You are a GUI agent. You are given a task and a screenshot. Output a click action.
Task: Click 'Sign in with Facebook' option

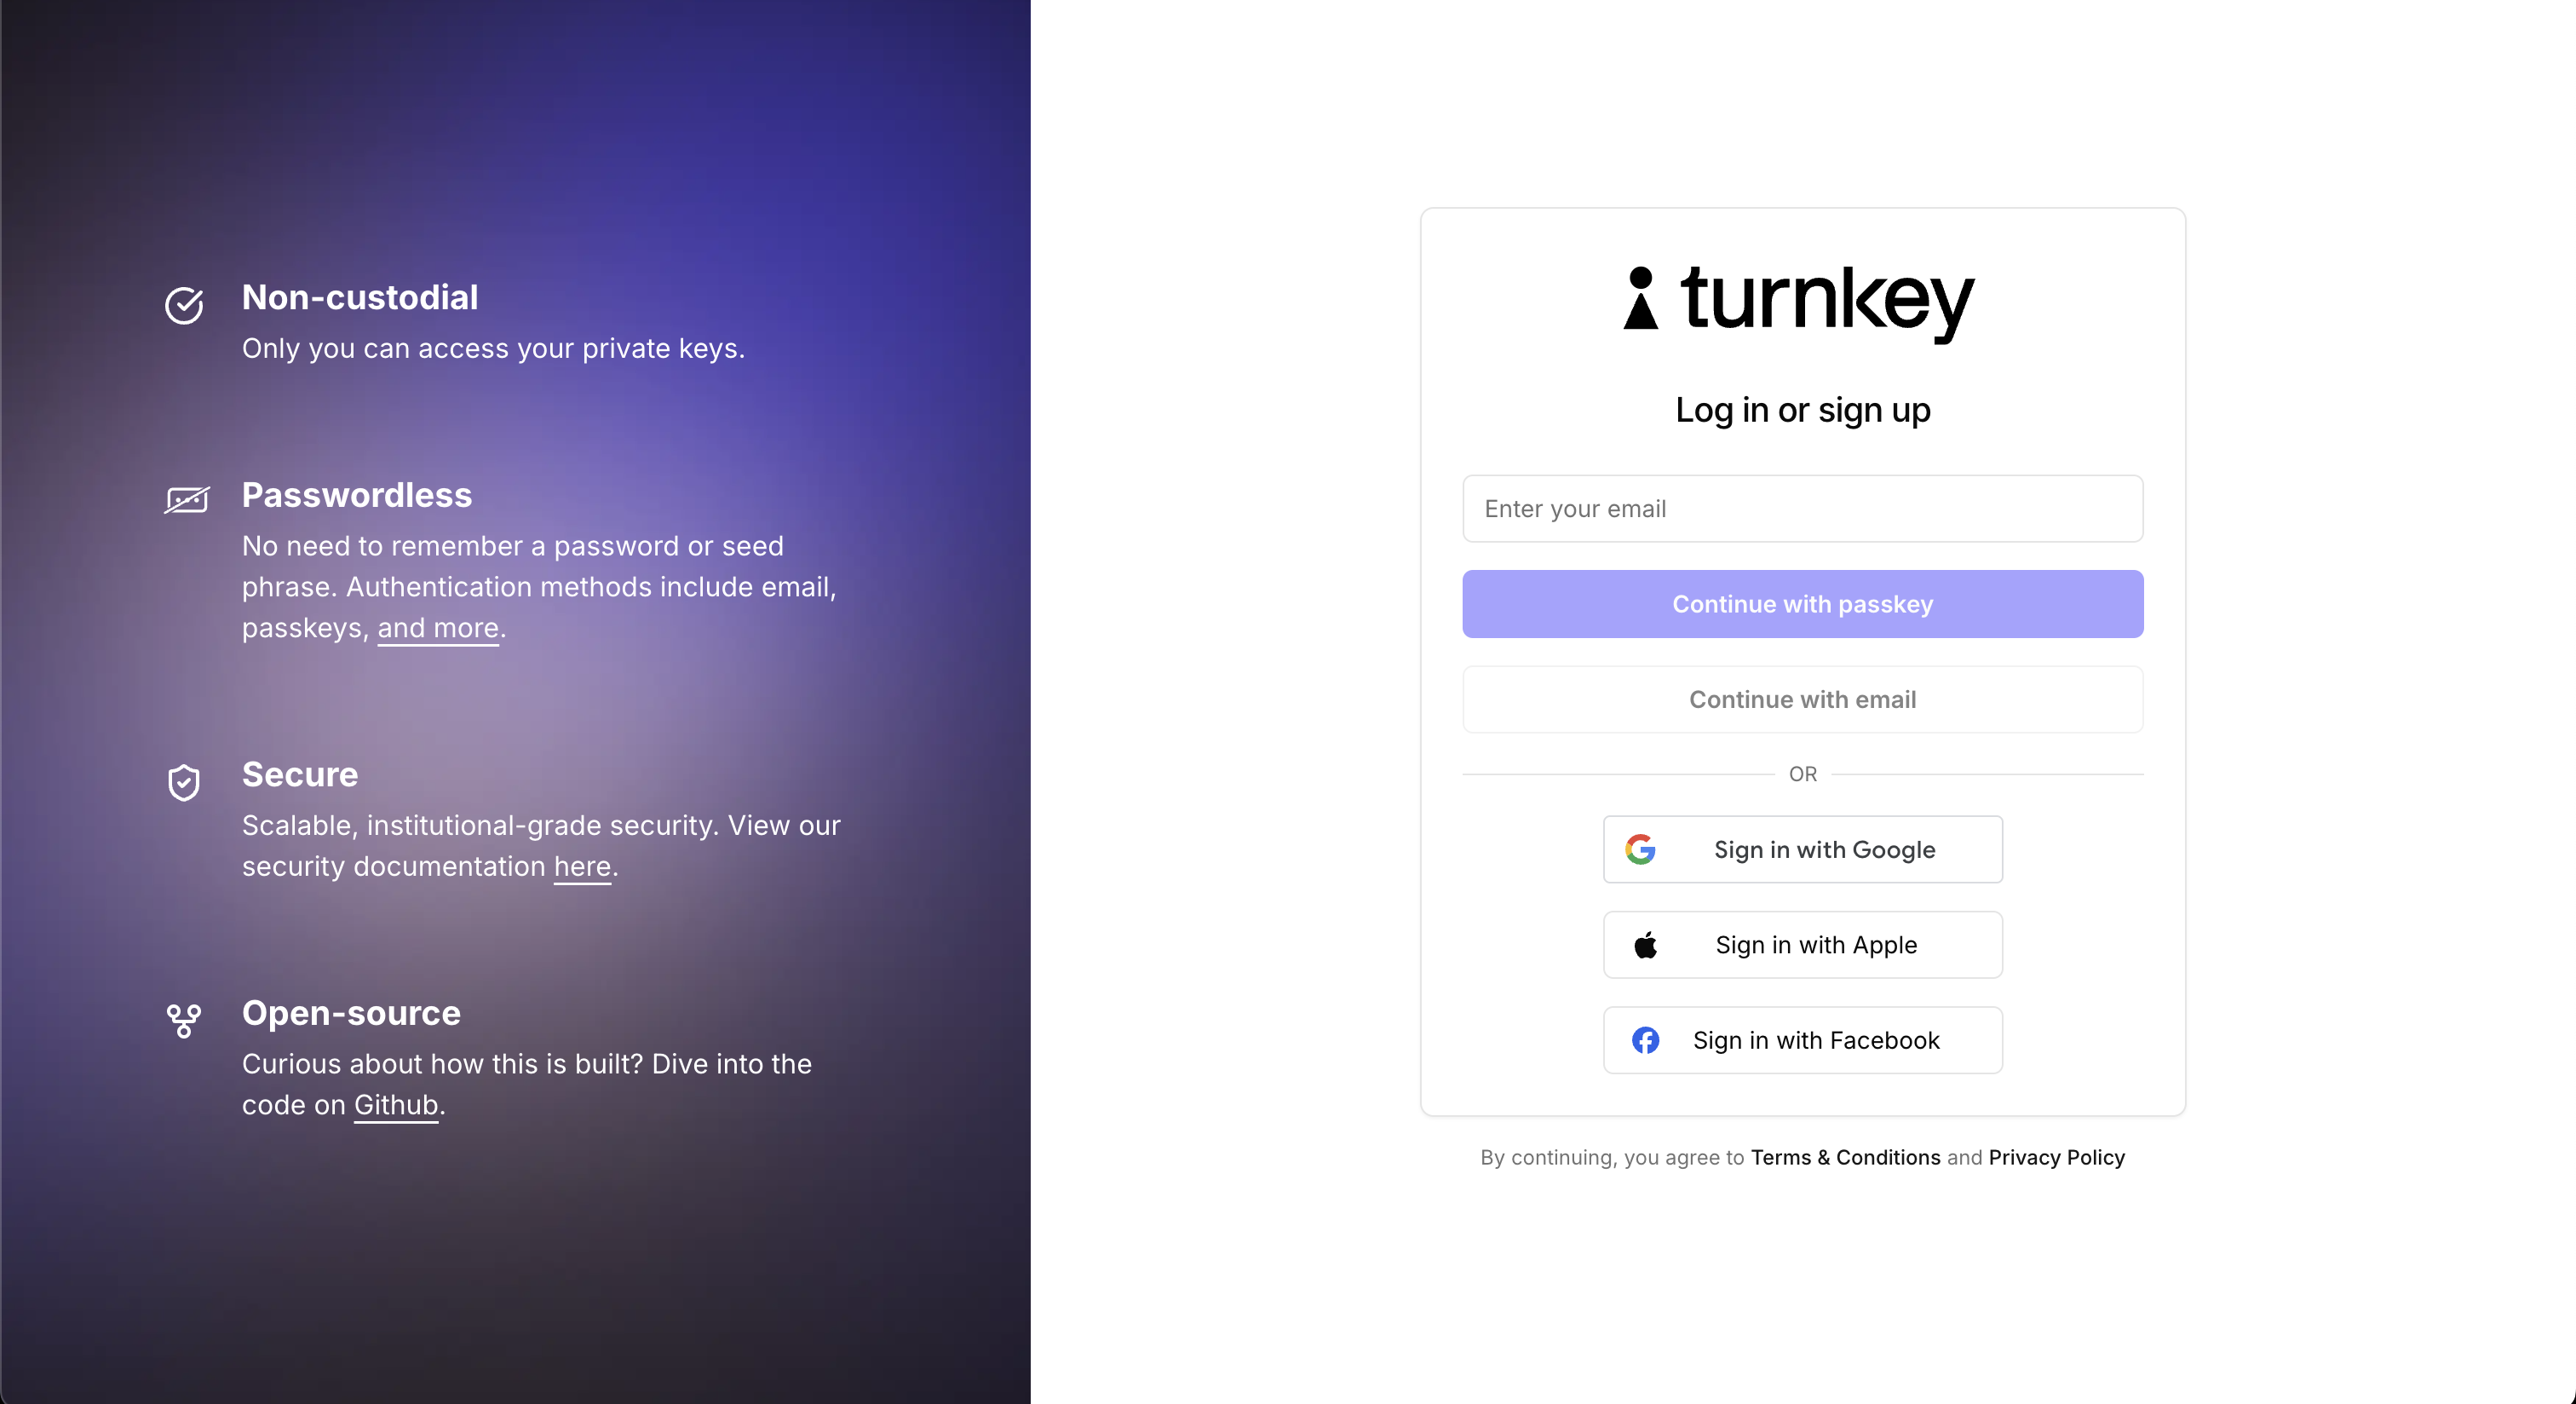coord(1803,1039)
